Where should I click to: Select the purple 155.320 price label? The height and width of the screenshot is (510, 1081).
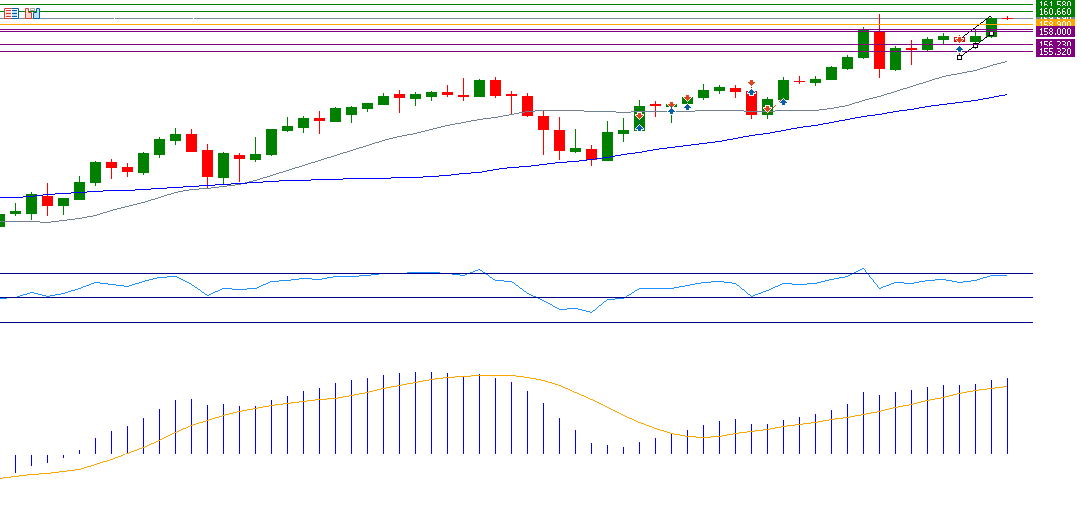(x=1055, y=52)
